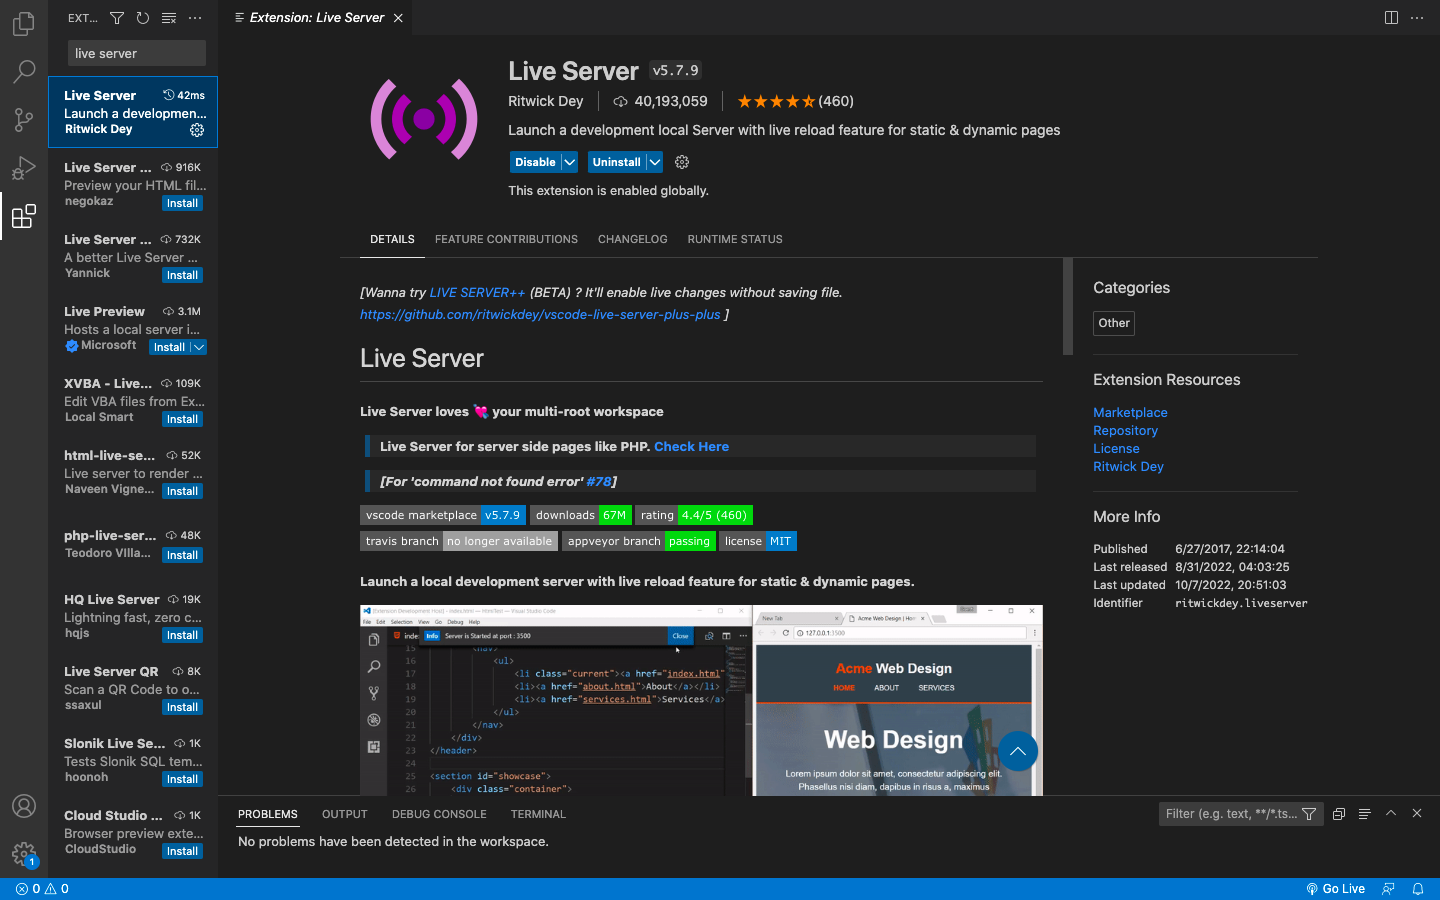Filter extensions using funnel icon
Viewport: 1440px width, 900px height.
pyautogui.click(x=117, y=18)
